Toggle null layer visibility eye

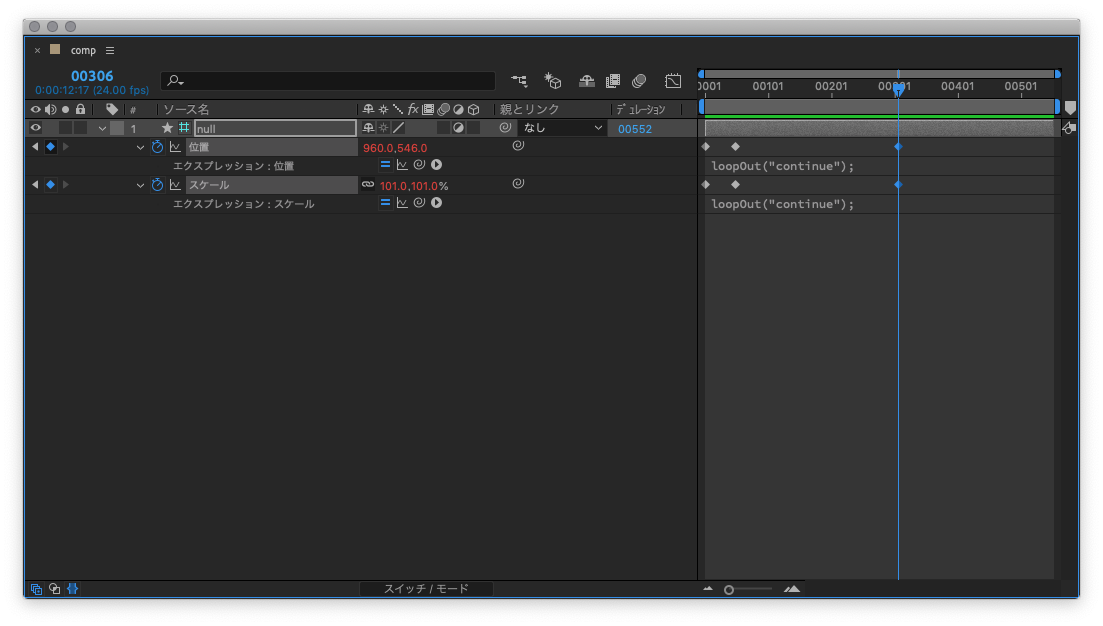35,128
